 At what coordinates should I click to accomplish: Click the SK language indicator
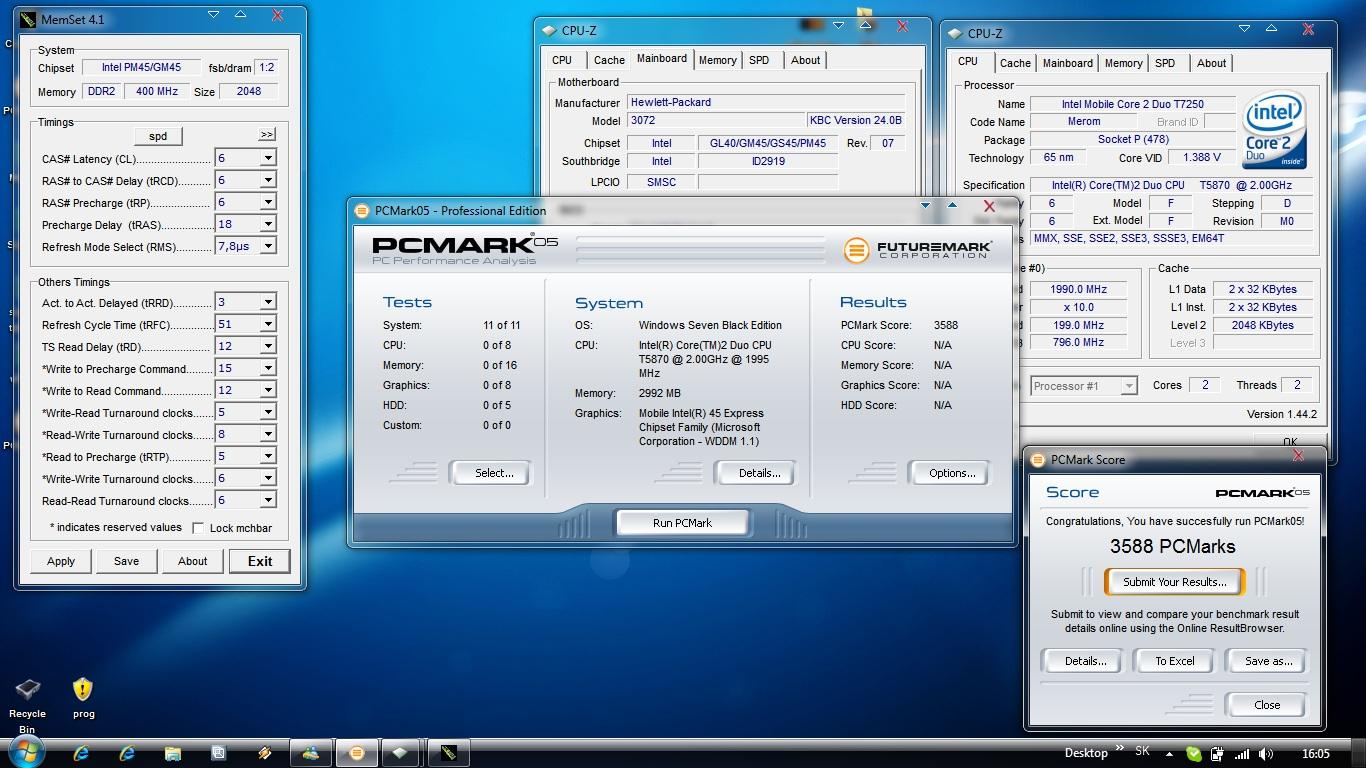[1142, 751]
